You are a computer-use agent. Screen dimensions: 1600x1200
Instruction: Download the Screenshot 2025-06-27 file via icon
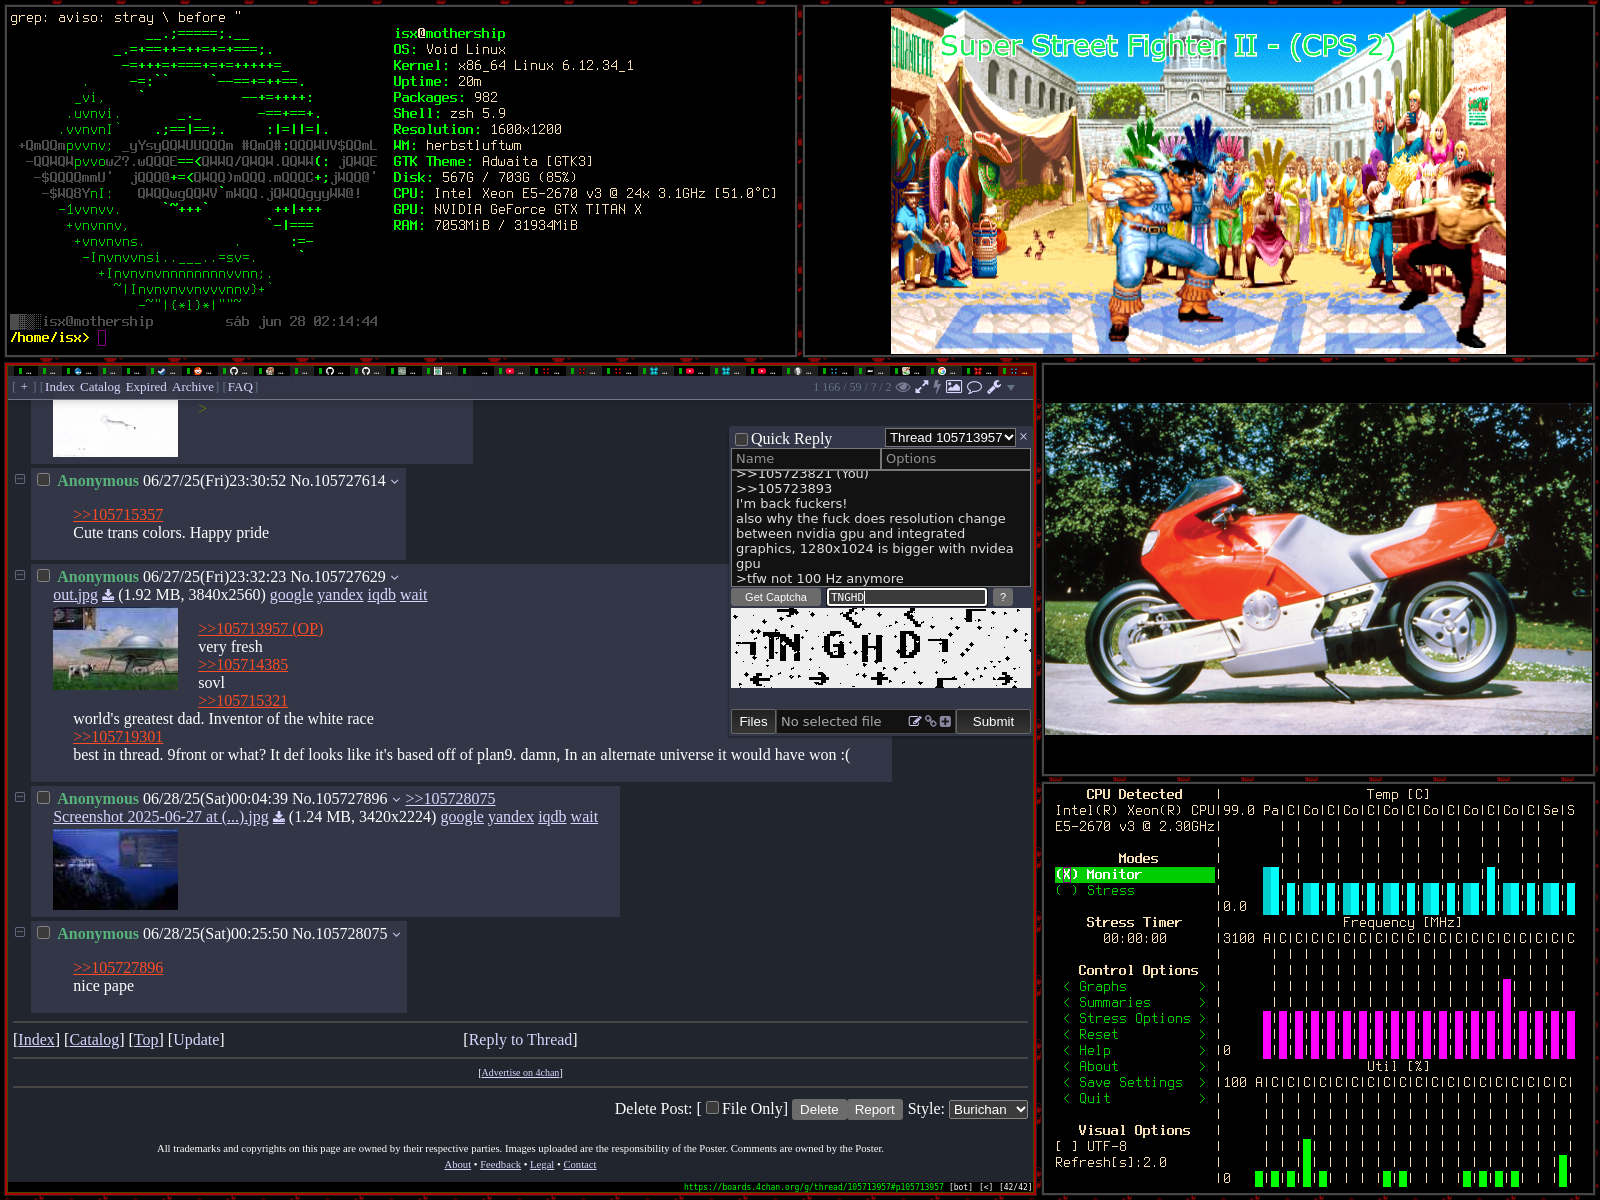coord(279,817)
